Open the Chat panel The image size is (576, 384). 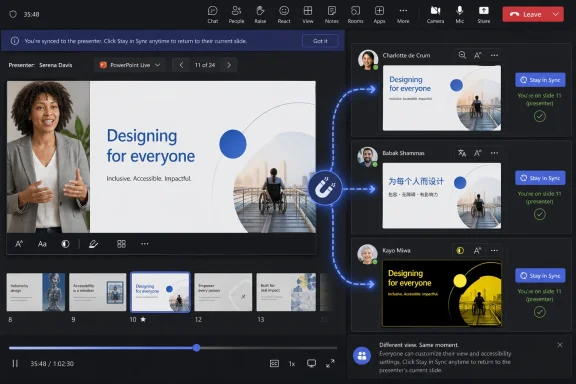point(213,15)
